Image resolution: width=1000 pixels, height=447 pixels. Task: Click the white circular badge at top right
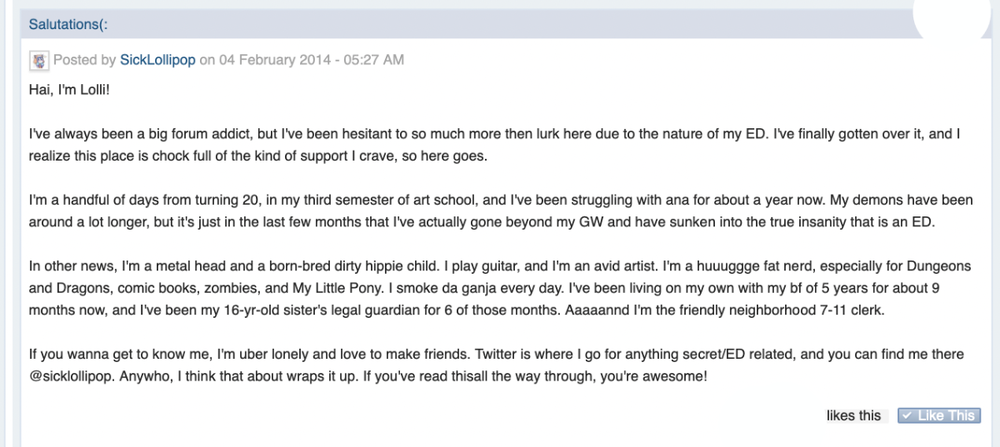pos(953,16)
